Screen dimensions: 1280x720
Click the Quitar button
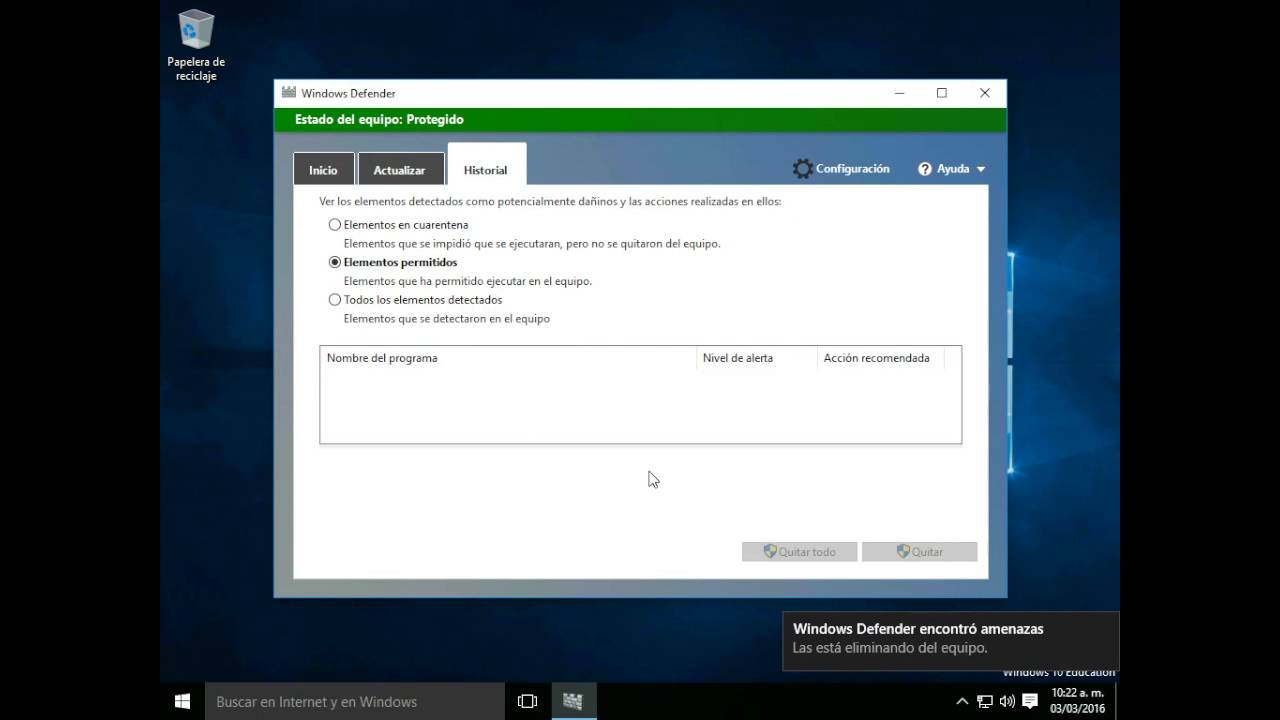click(x=920, y=552)
